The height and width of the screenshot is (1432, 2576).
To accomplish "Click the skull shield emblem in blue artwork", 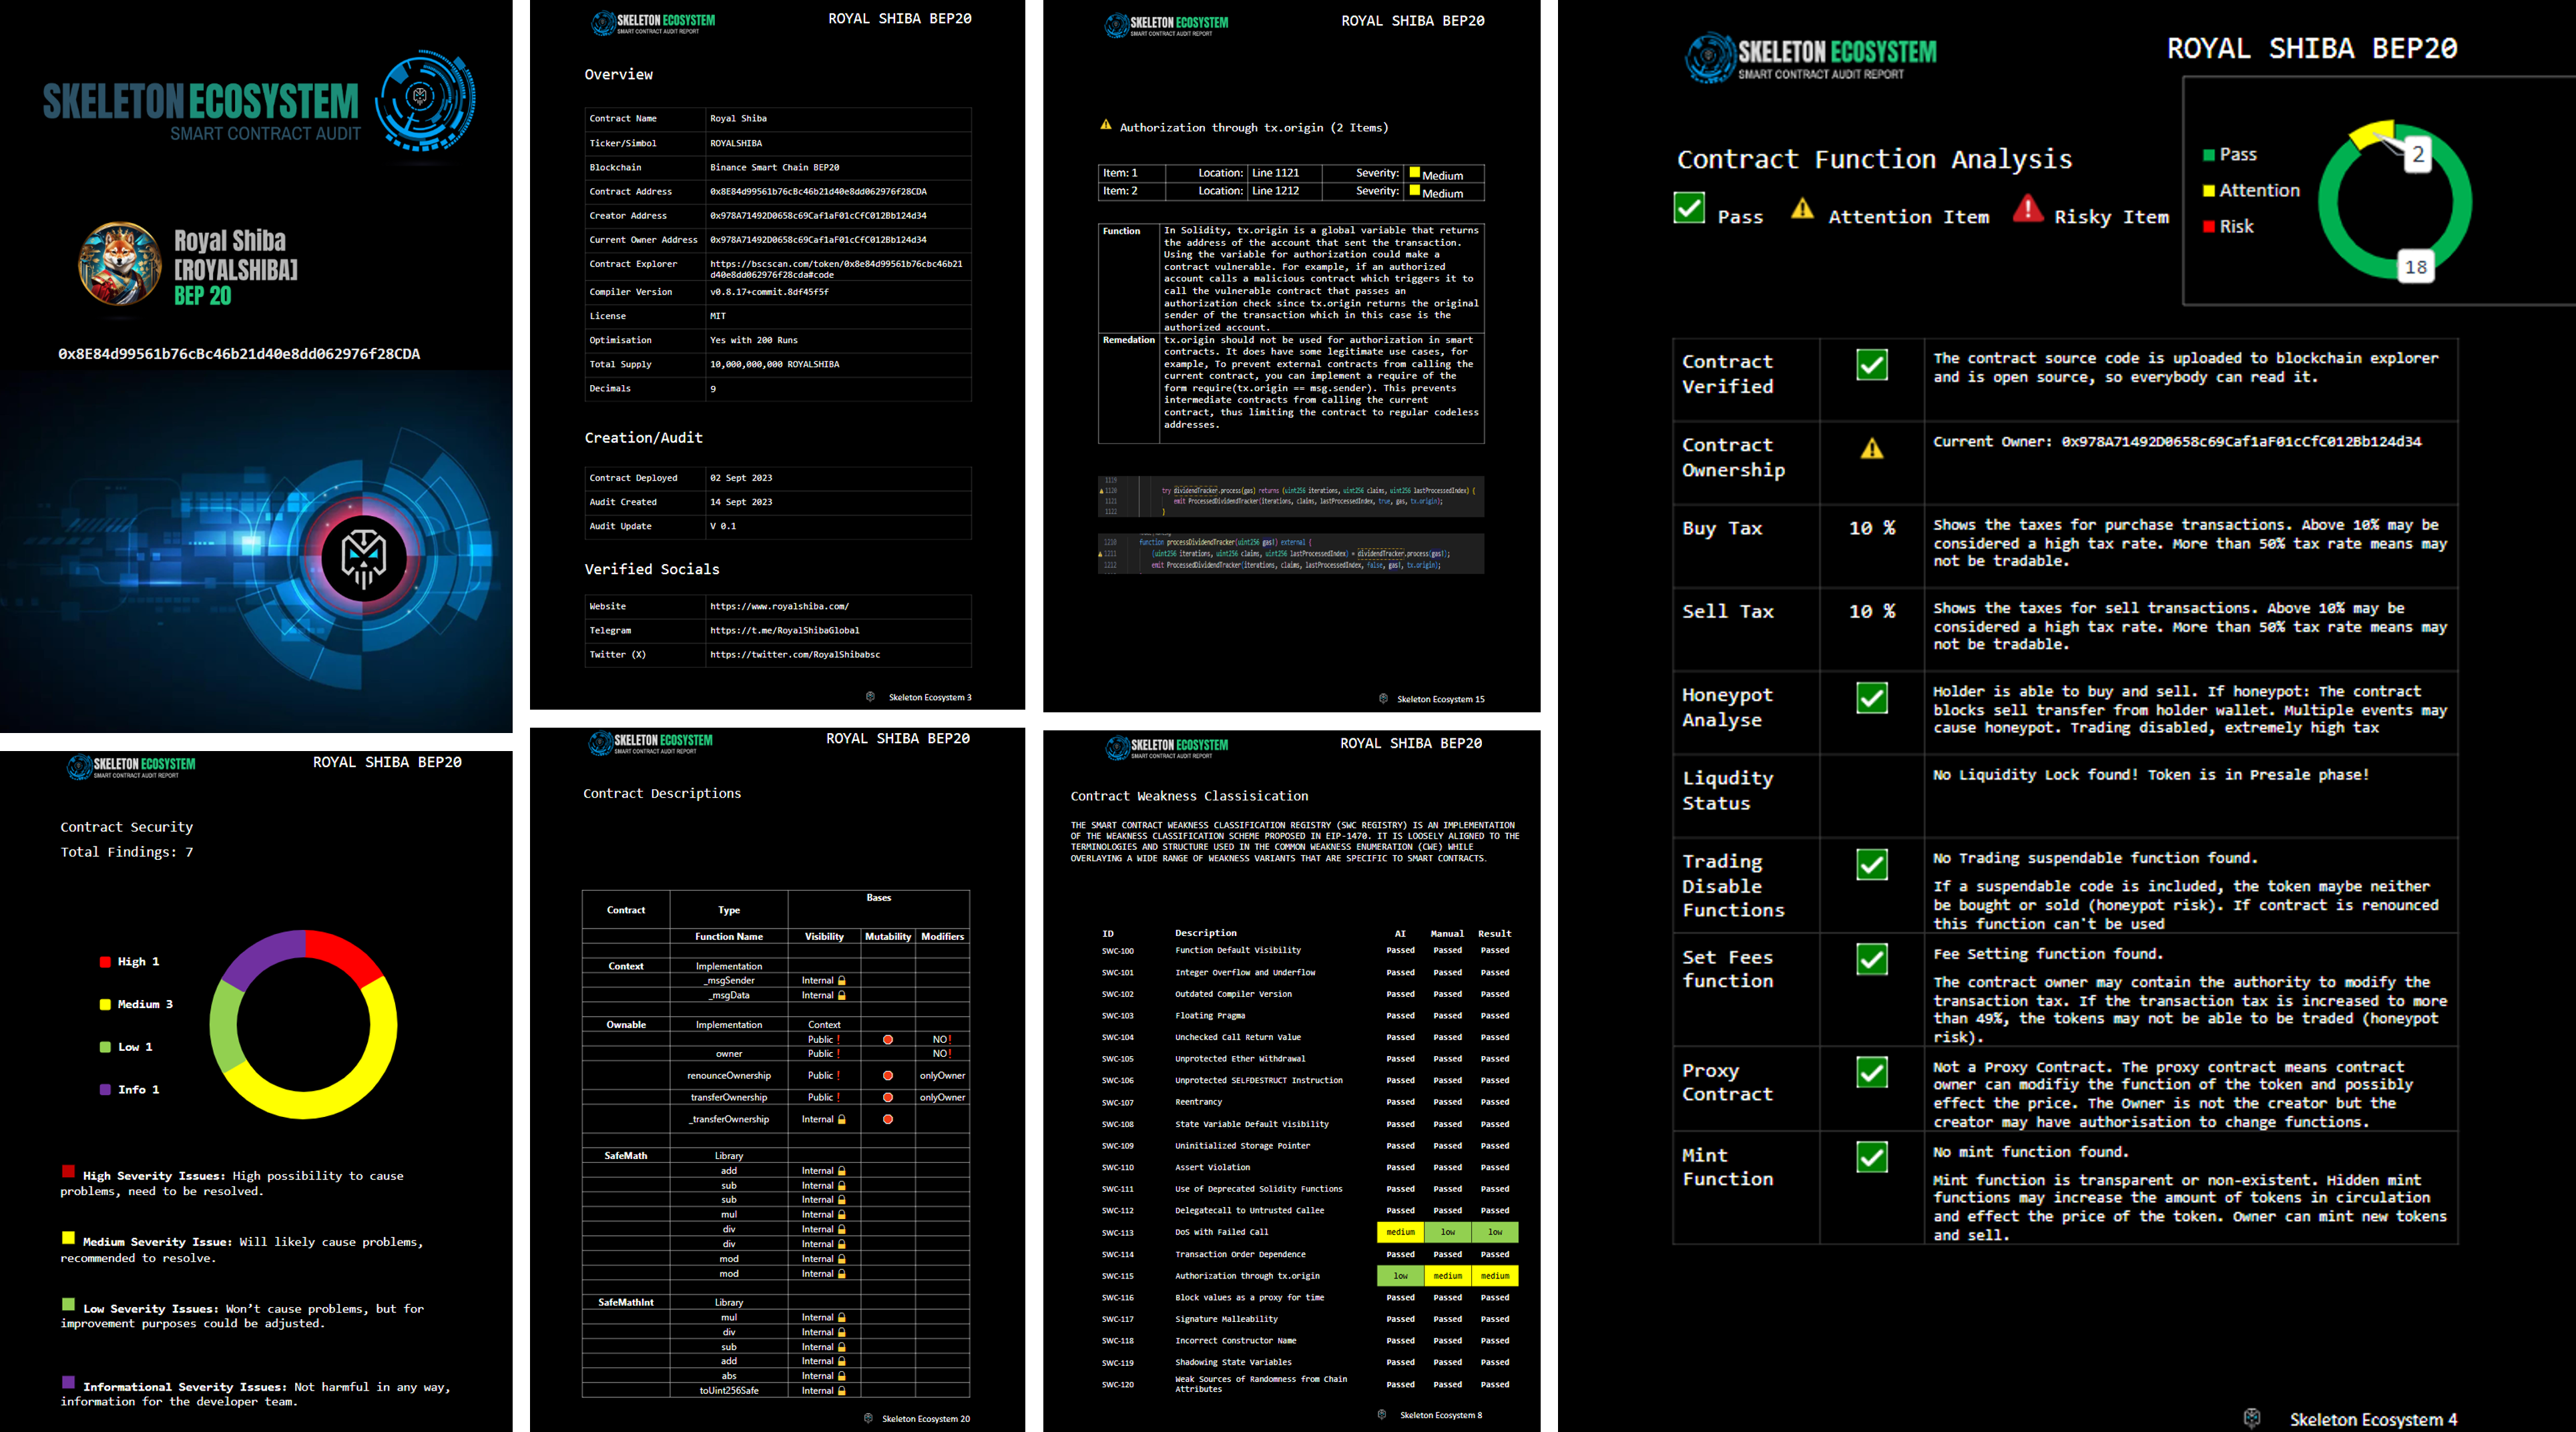I will (363, 557).
